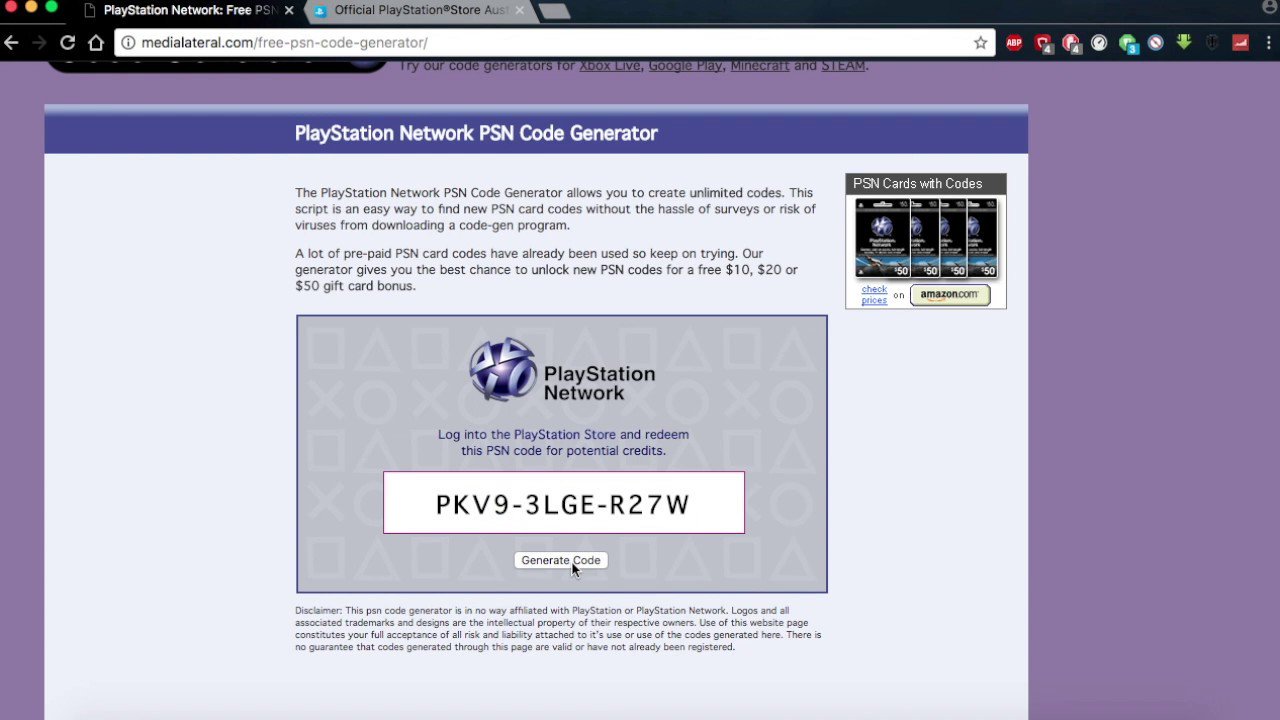Open the red chart extension icon

click(x=1240, y=43)
